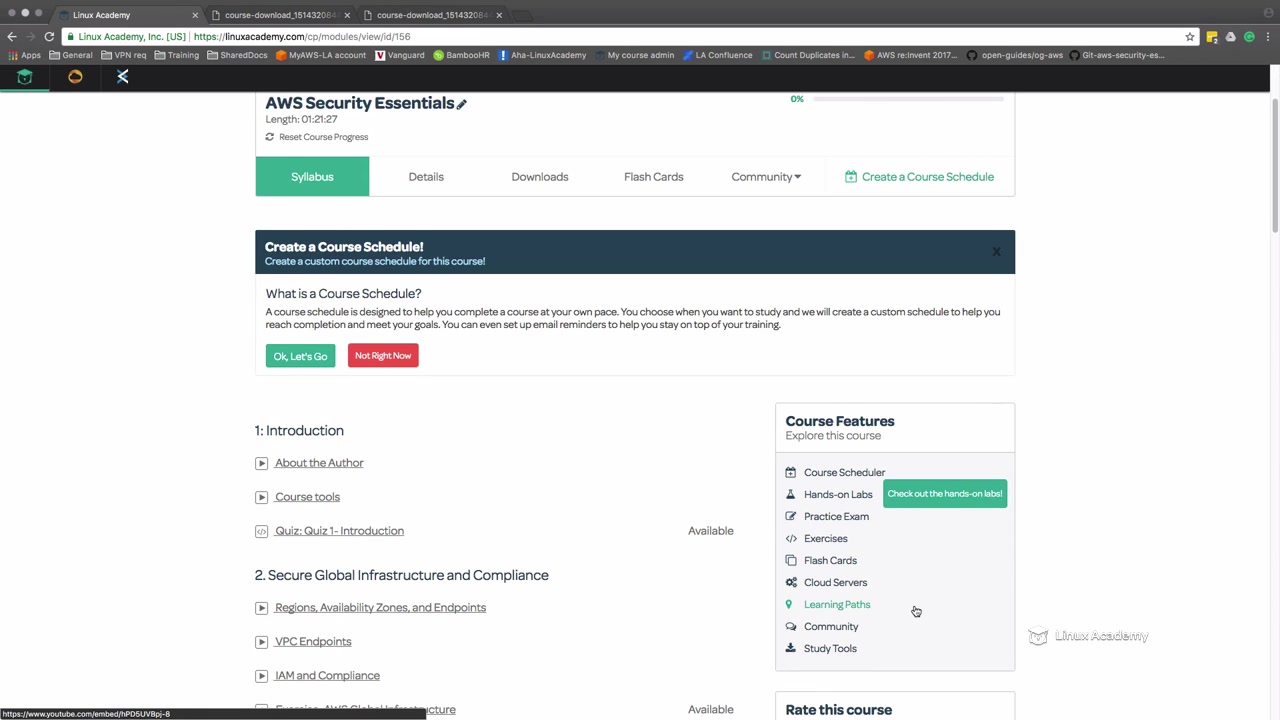Click the refresh icon beside Reset Course Progress
Viewport: 1280px width, 720px height.
pyautogui.click(x=269, y=137)
